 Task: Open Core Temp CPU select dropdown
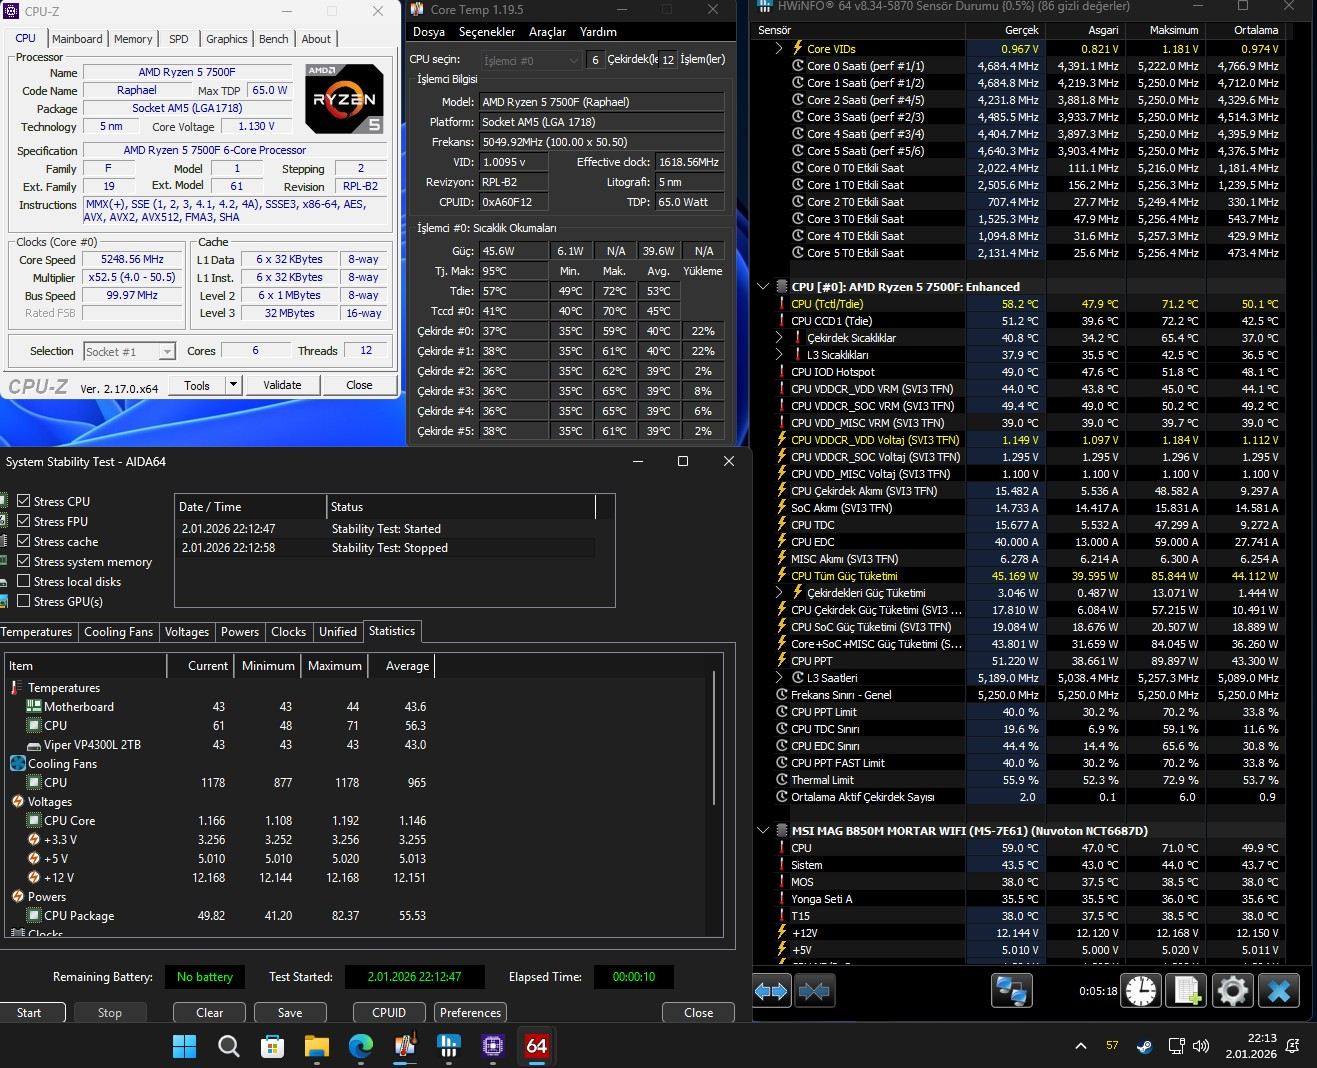pos(531,60)
